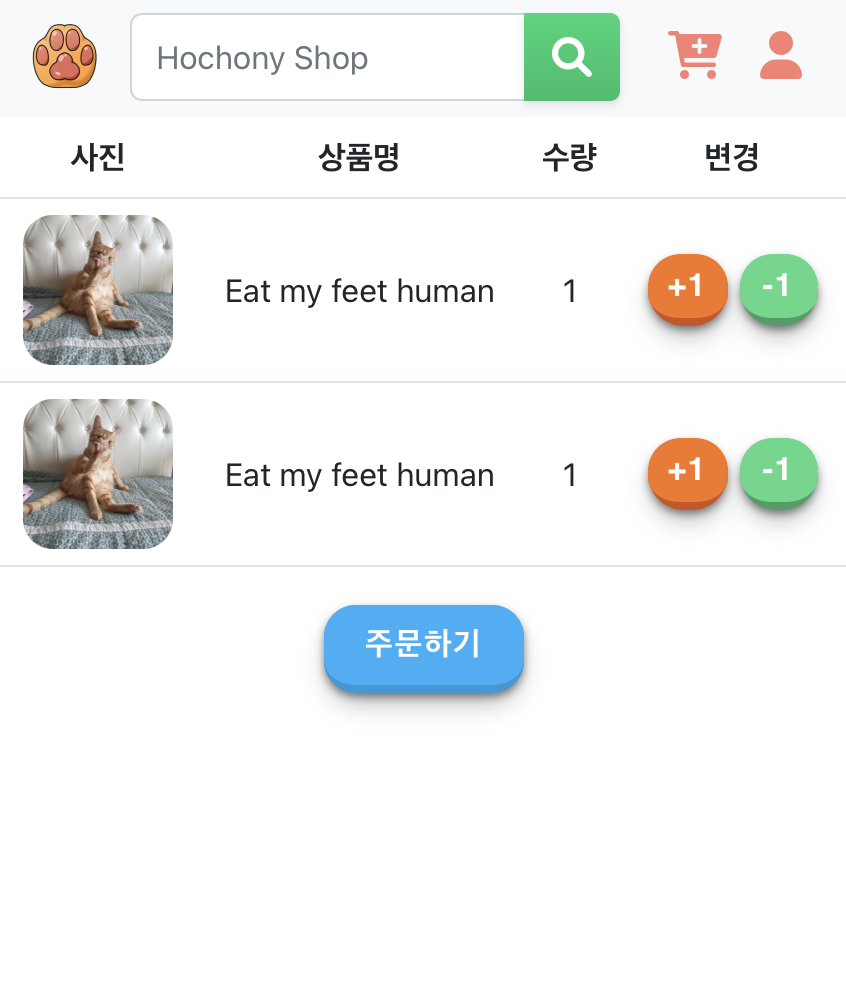The height and width of the screenshot is (985, 846).
Task: Select first row's Eat my feet human name
Action: click(359, 291)
